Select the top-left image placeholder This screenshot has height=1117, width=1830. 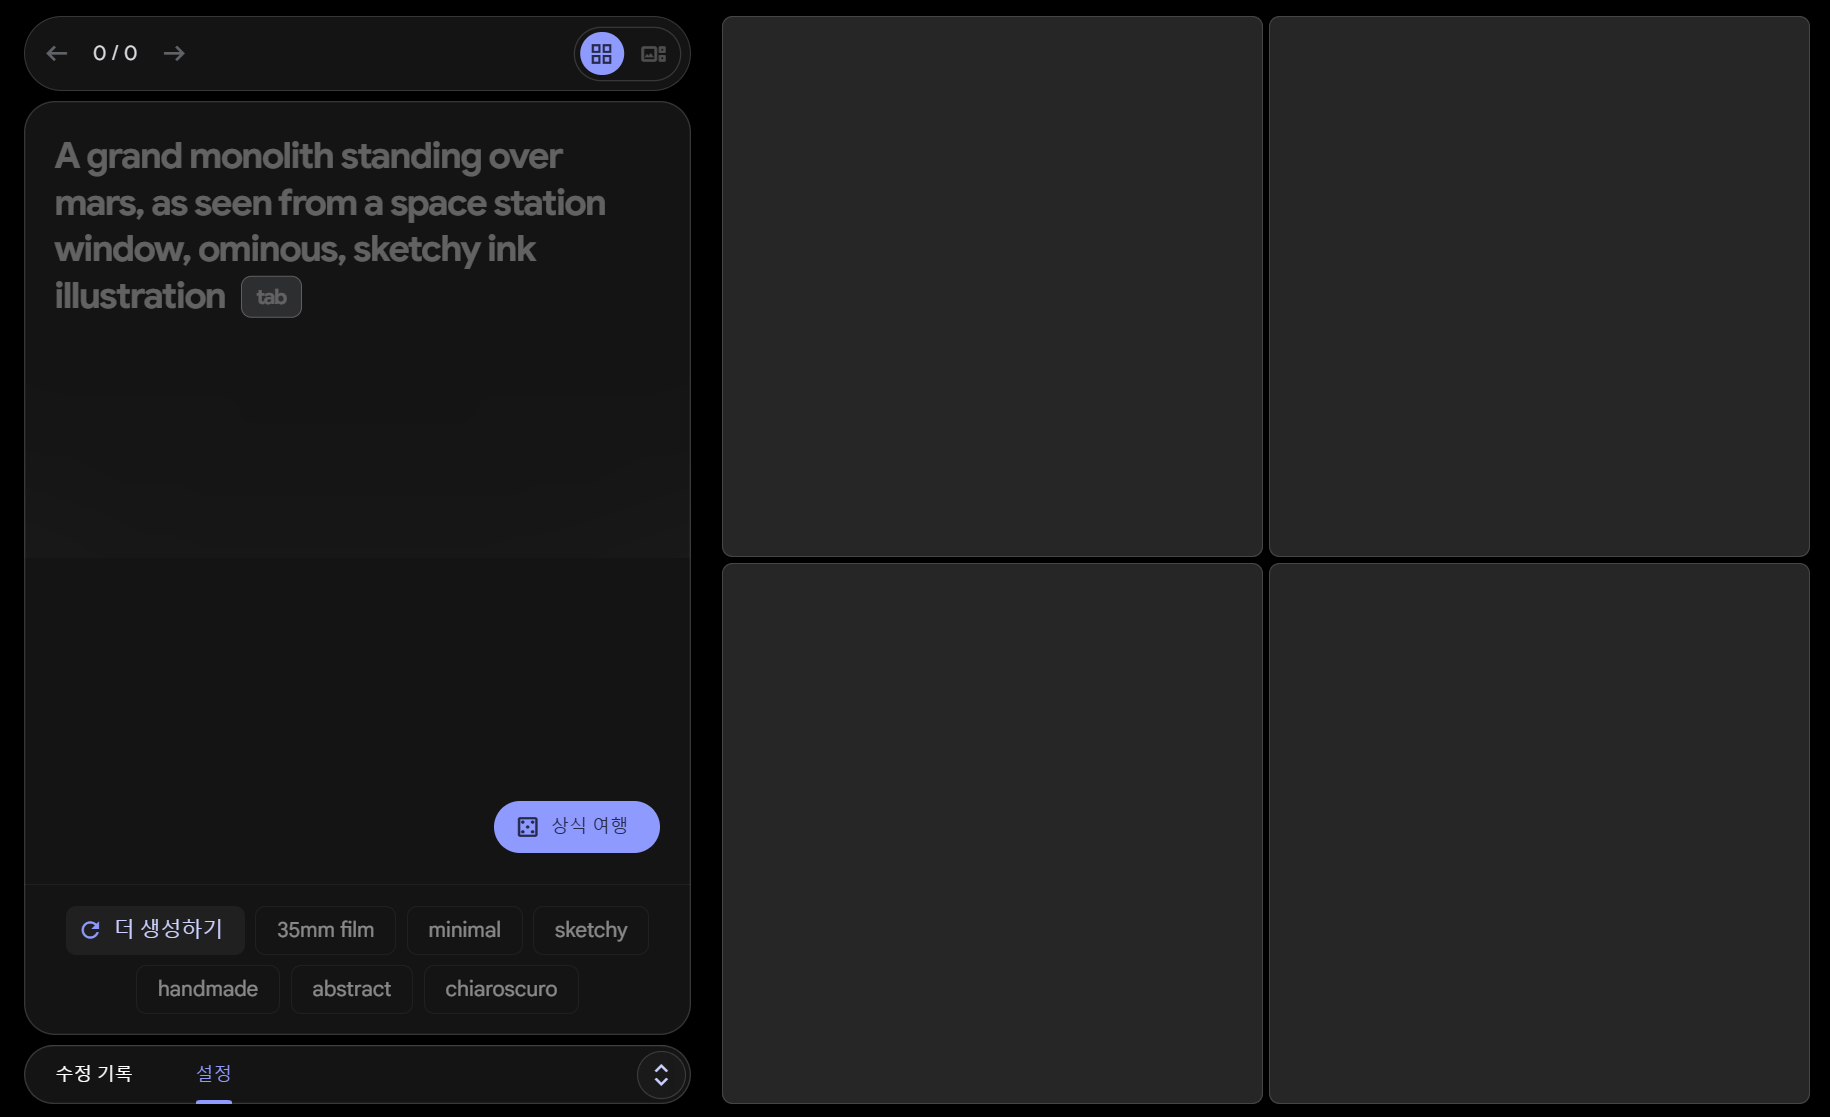pos(992,286)
